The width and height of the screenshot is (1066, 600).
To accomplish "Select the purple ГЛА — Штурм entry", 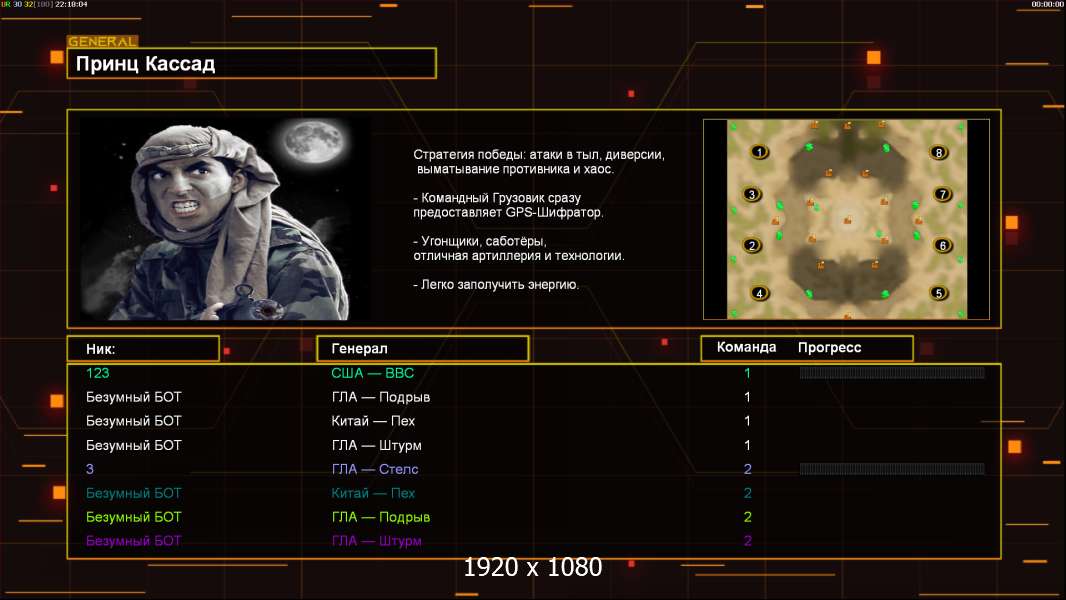I will tap(376, 541).
